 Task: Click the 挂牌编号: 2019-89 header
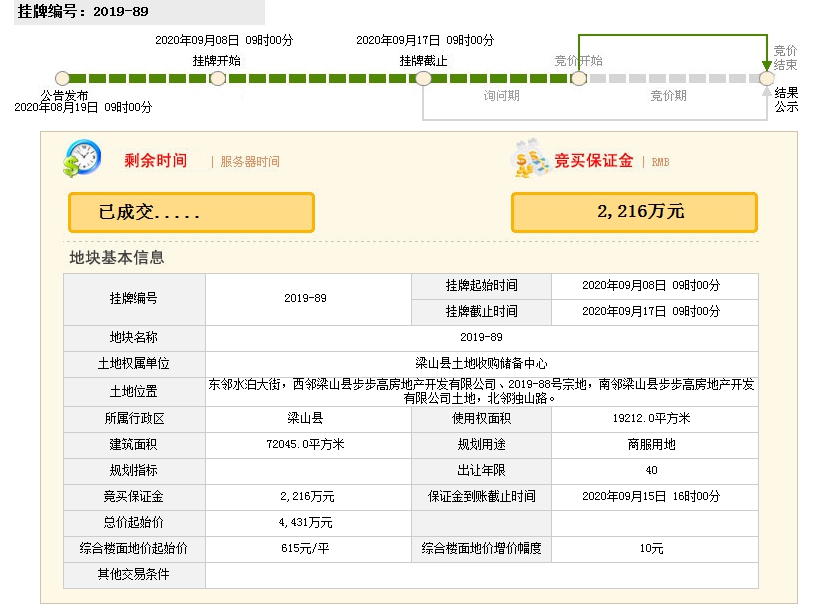pos(83,11)
